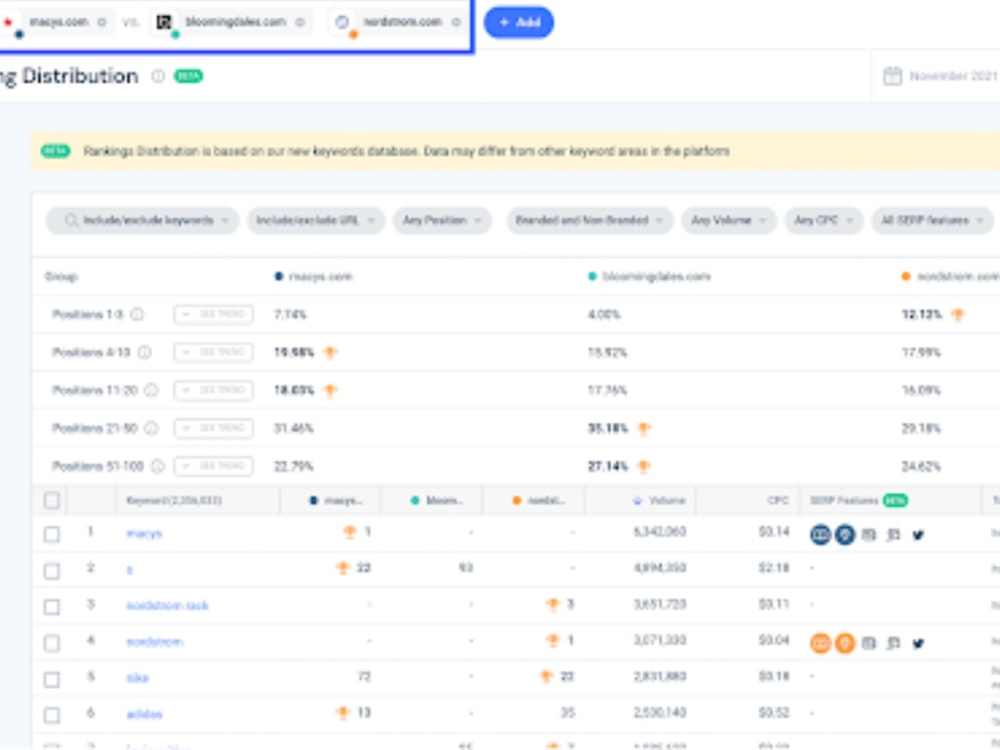Image resolution: width=1000 pixels, height=750 pixels.
Task: Click trophy icon in Positions 4-10 macys cell
Action: [x=330, y=352]
